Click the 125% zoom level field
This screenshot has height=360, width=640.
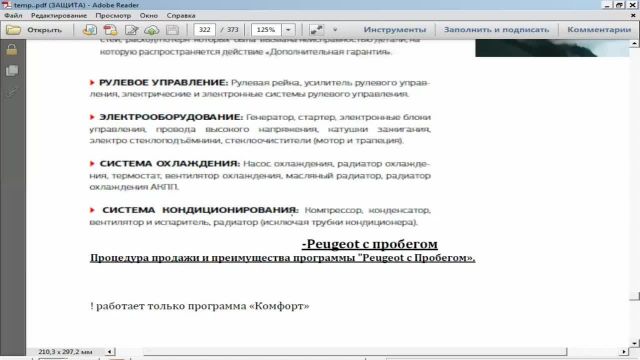pyautogui.click(x=266, y=30)
